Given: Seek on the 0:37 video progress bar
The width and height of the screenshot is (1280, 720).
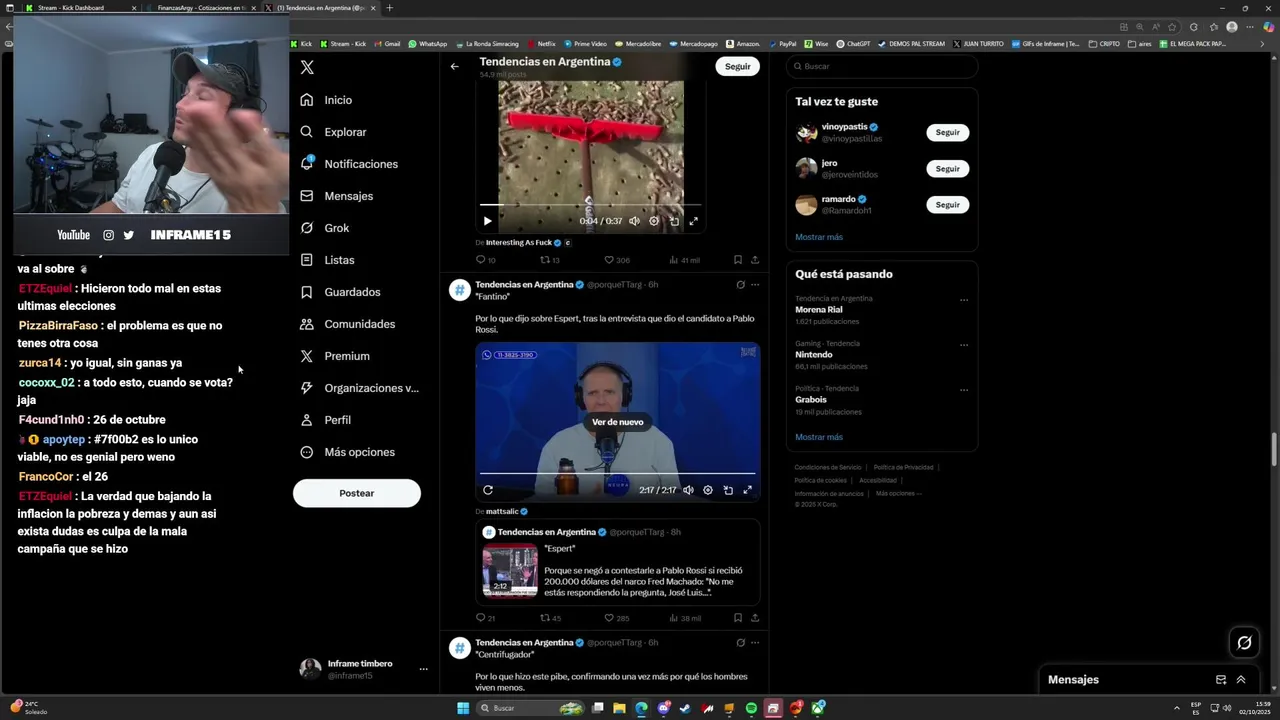Looking at the screenshot, I should [x=590, y=206].
